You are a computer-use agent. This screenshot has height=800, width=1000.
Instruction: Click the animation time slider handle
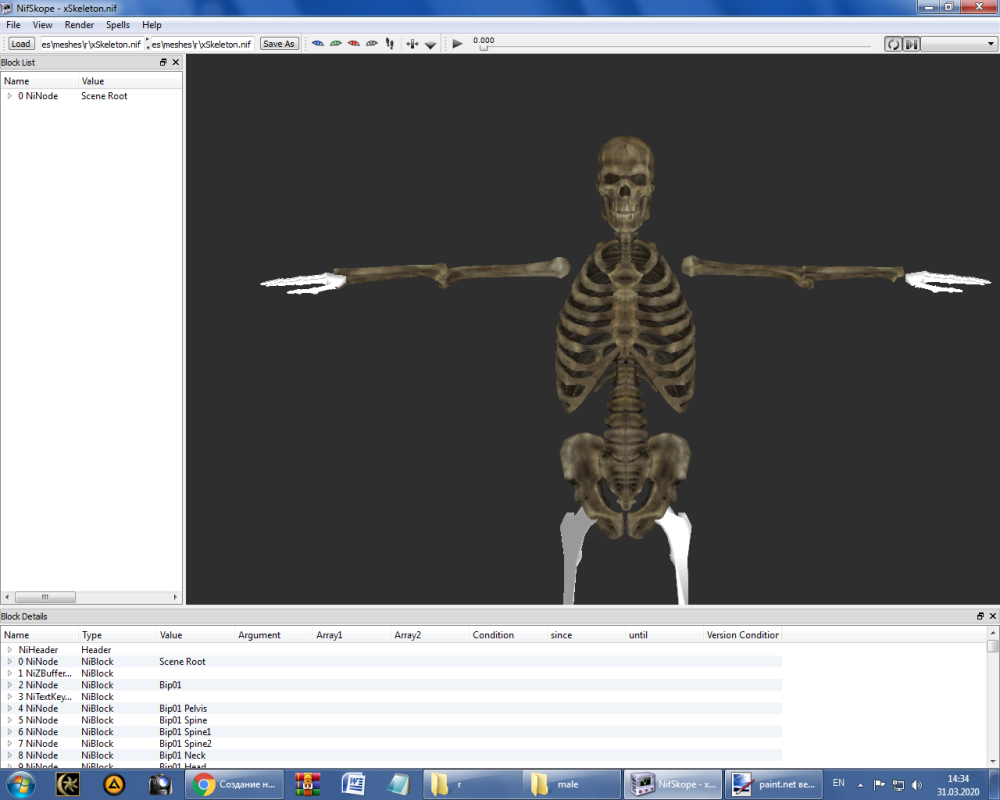click(x=483, y=47)
